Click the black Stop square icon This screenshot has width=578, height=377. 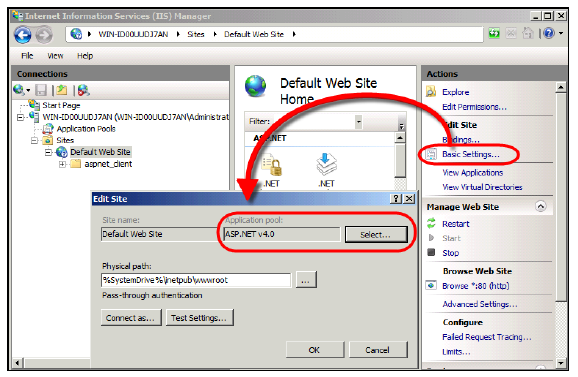[431, 252]
